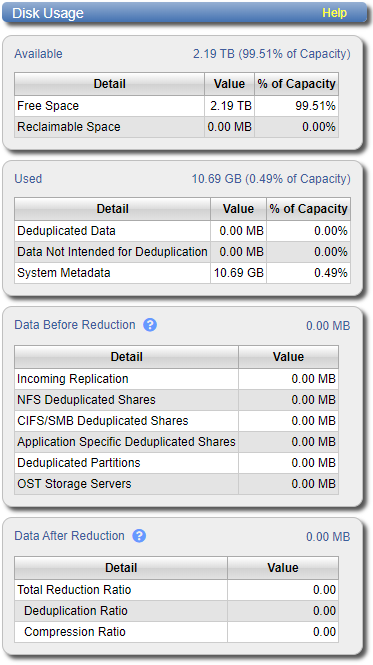Select the Free Space row
This screenshot has width=373, height=665.
click(177, 106)
